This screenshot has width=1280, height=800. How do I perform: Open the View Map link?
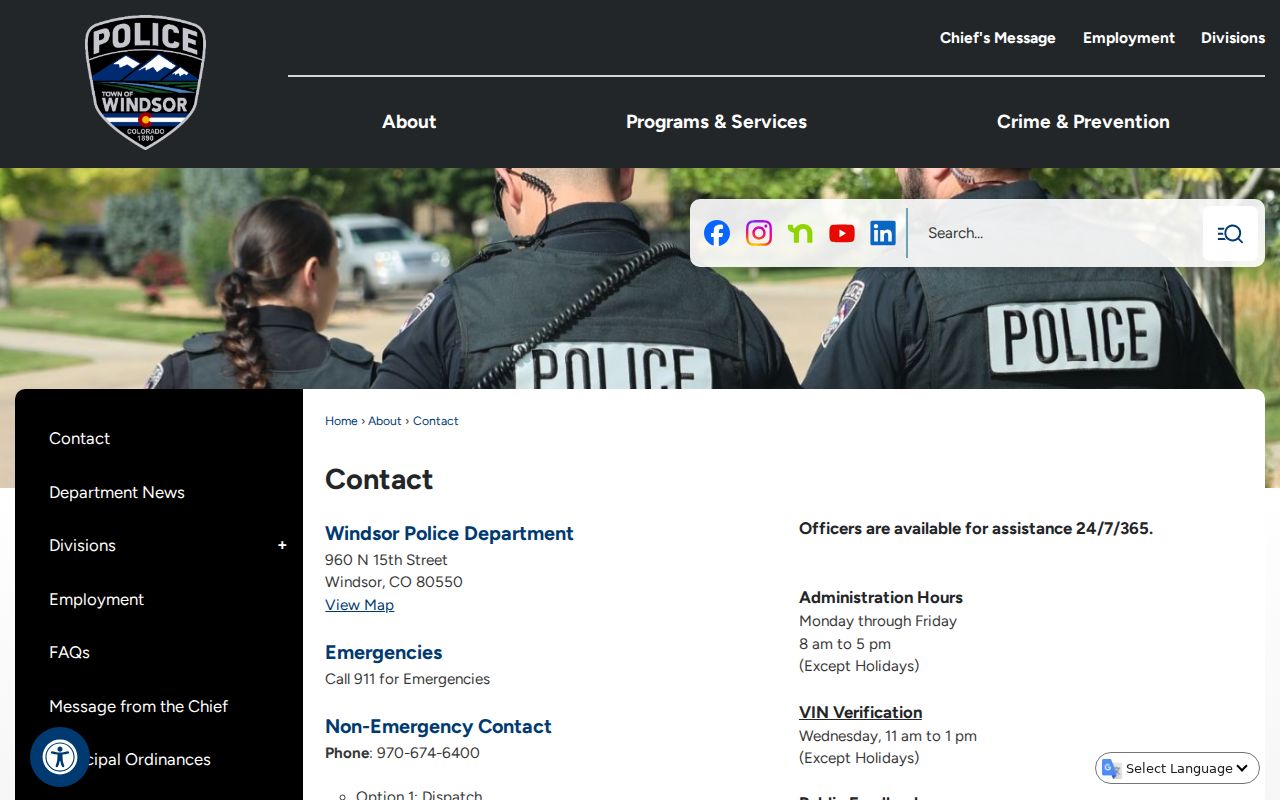point(359,605)
